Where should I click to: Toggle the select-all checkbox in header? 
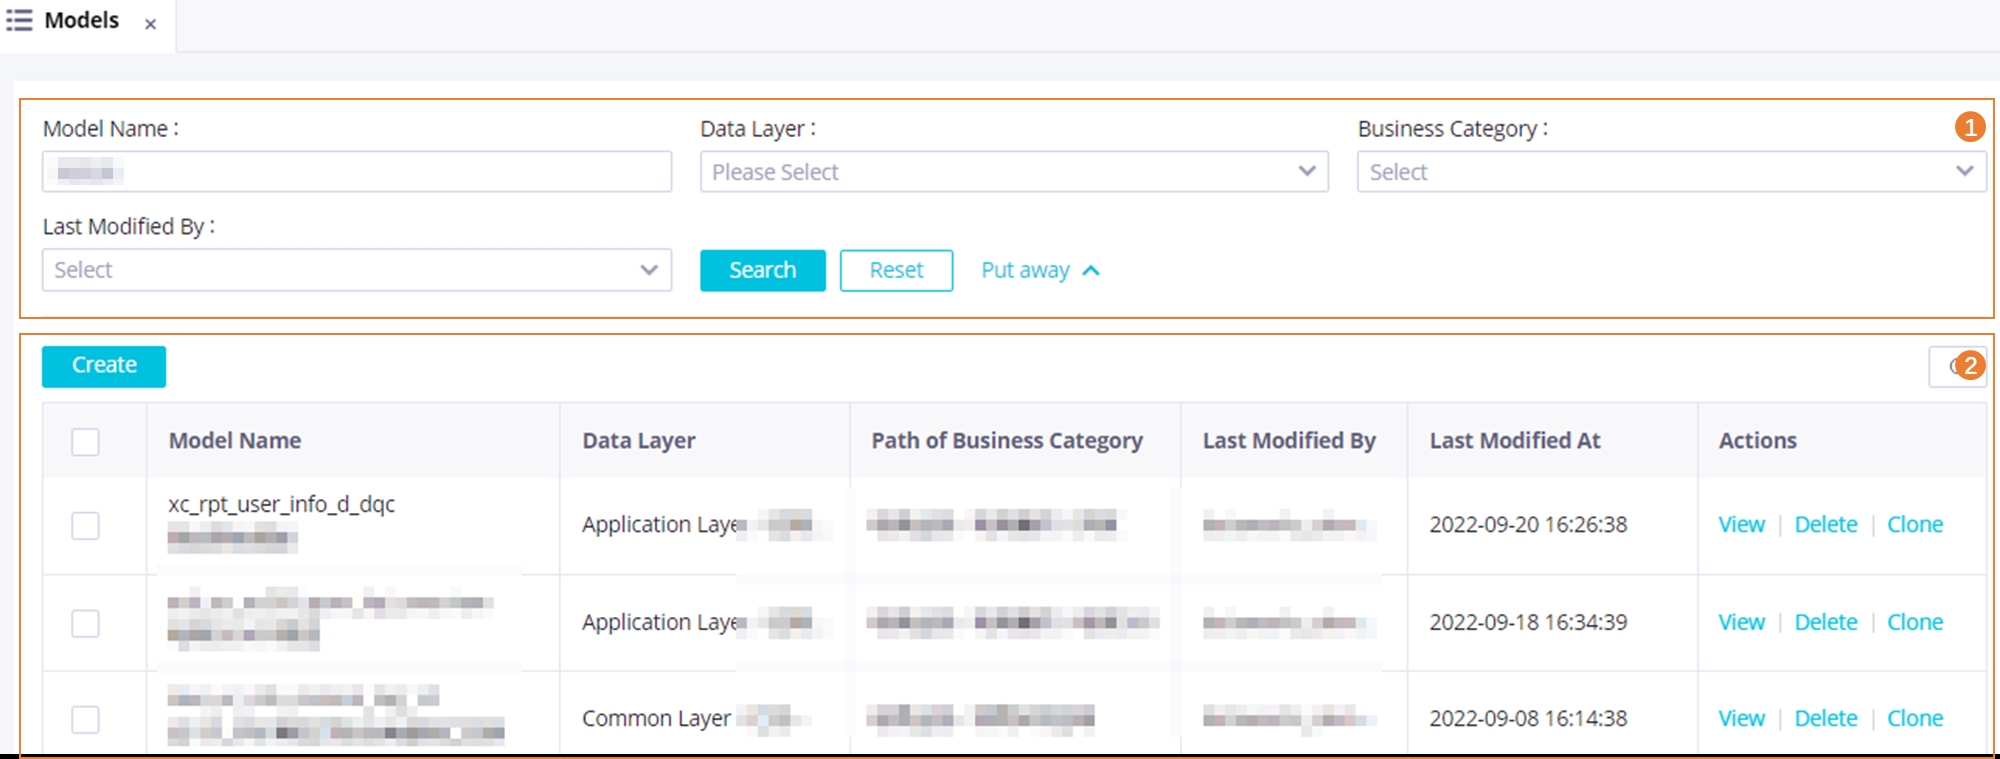click(x=86, y=441)
